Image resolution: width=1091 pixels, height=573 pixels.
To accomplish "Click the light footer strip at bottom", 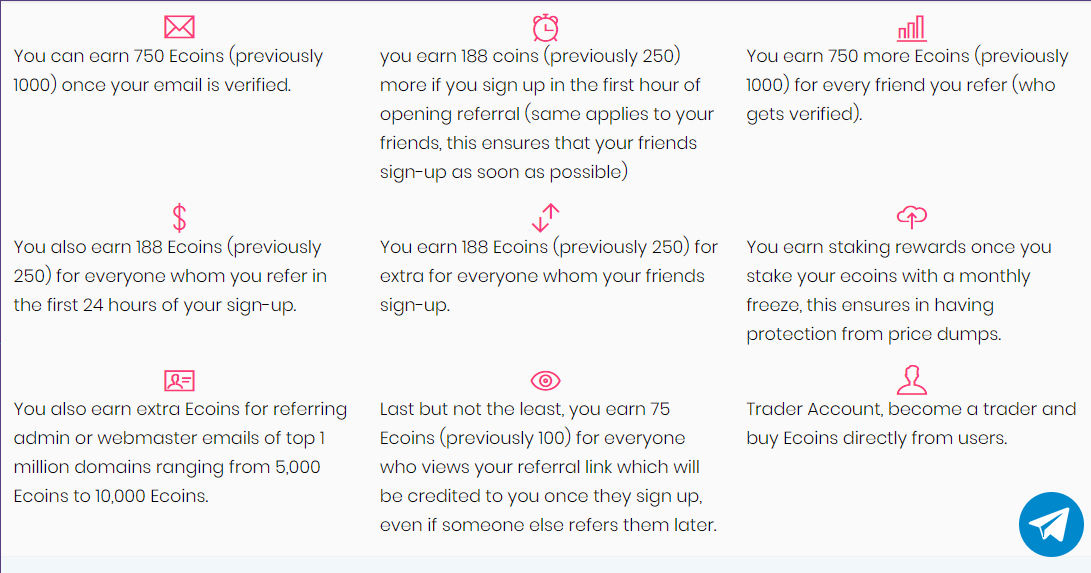I will [x=546, y=565].
